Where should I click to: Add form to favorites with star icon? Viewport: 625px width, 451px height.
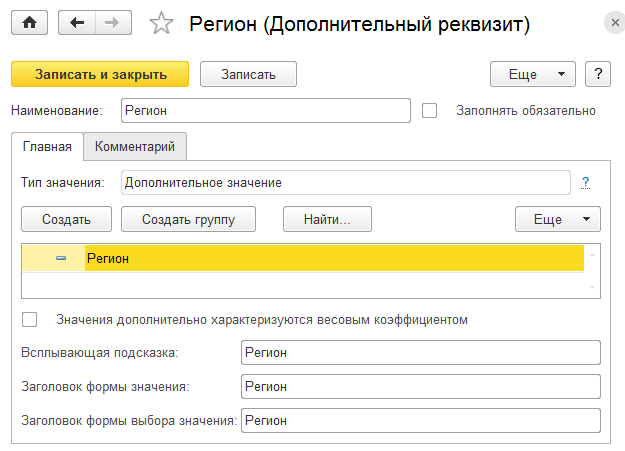coord(161,24)
